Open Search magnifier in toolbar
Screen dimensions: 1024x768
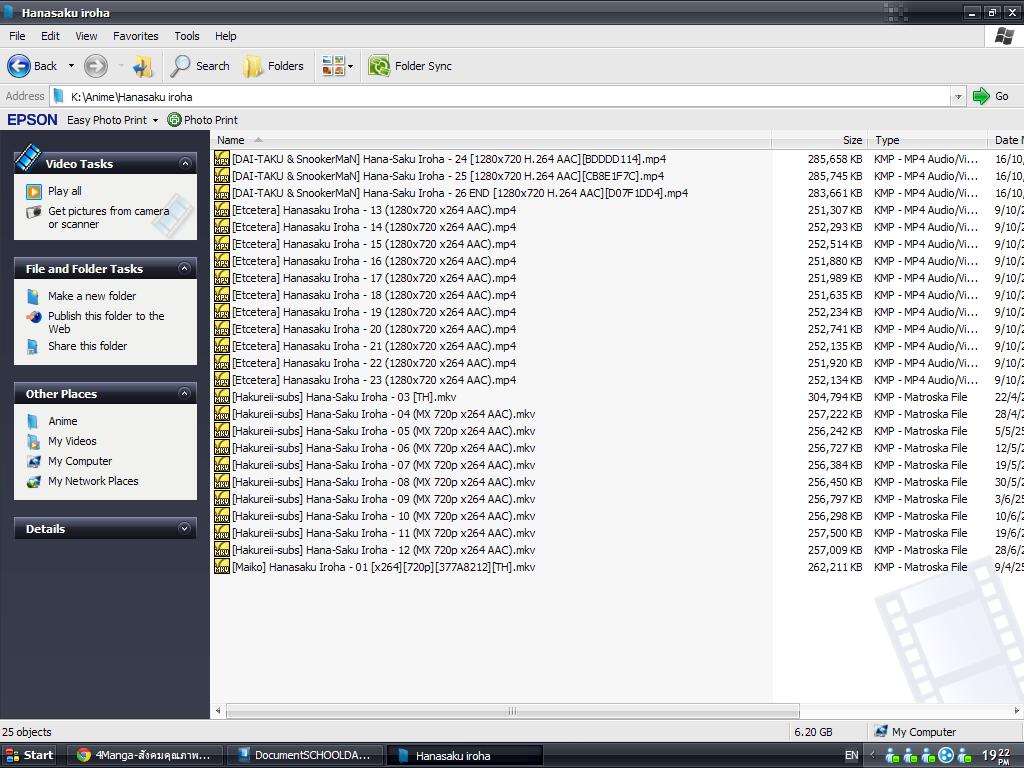tap(180, 66)
